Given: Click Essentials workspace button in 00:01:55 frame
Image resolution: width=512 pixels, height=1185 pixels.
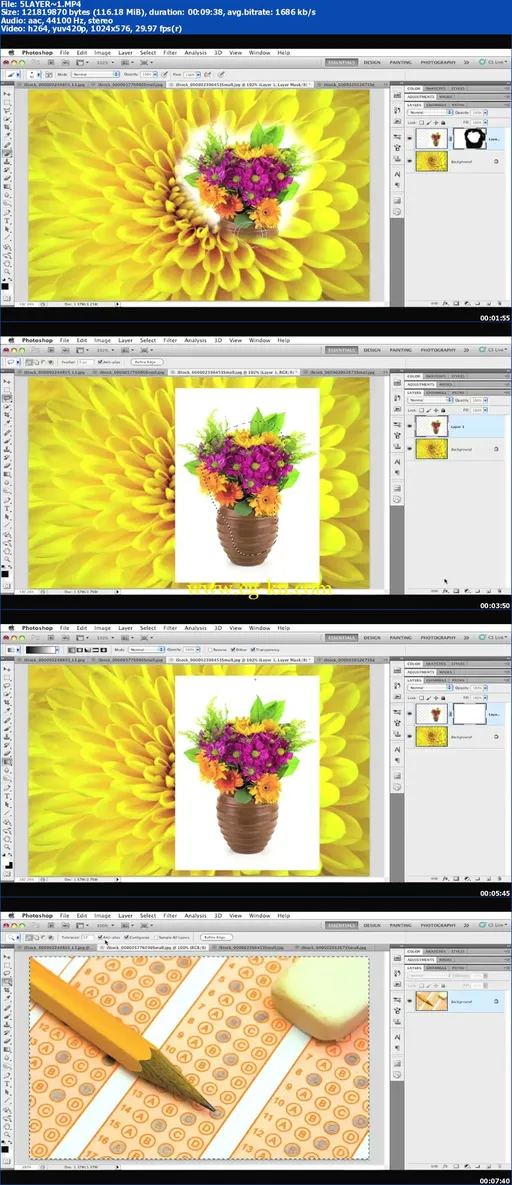Looking at the screenshot, I should pyautogui.click(x=342, y=63).
